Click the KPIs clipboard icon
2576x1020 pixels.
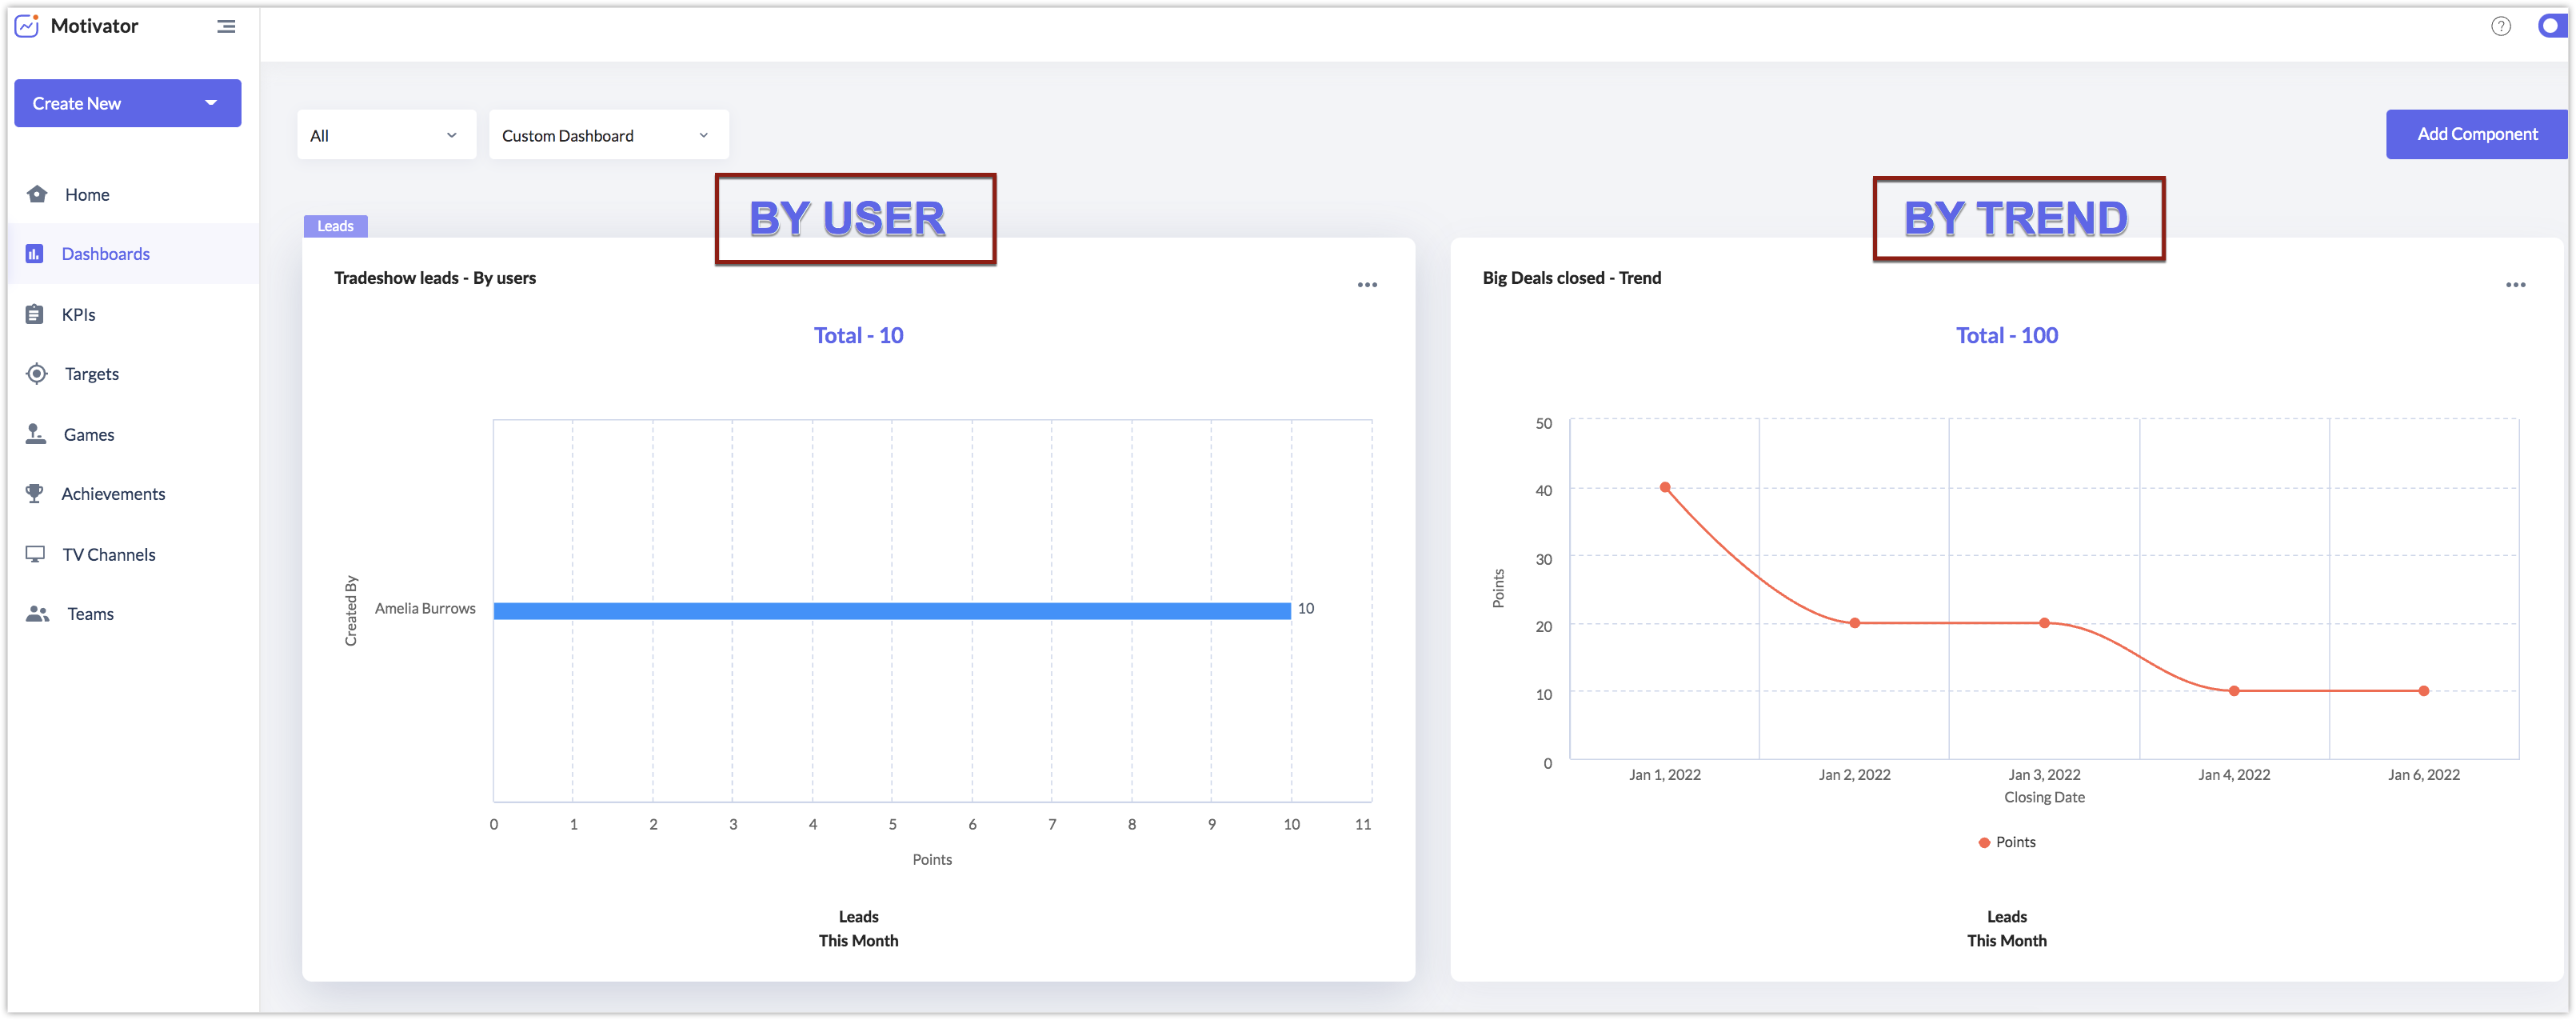tap(34, 314)
